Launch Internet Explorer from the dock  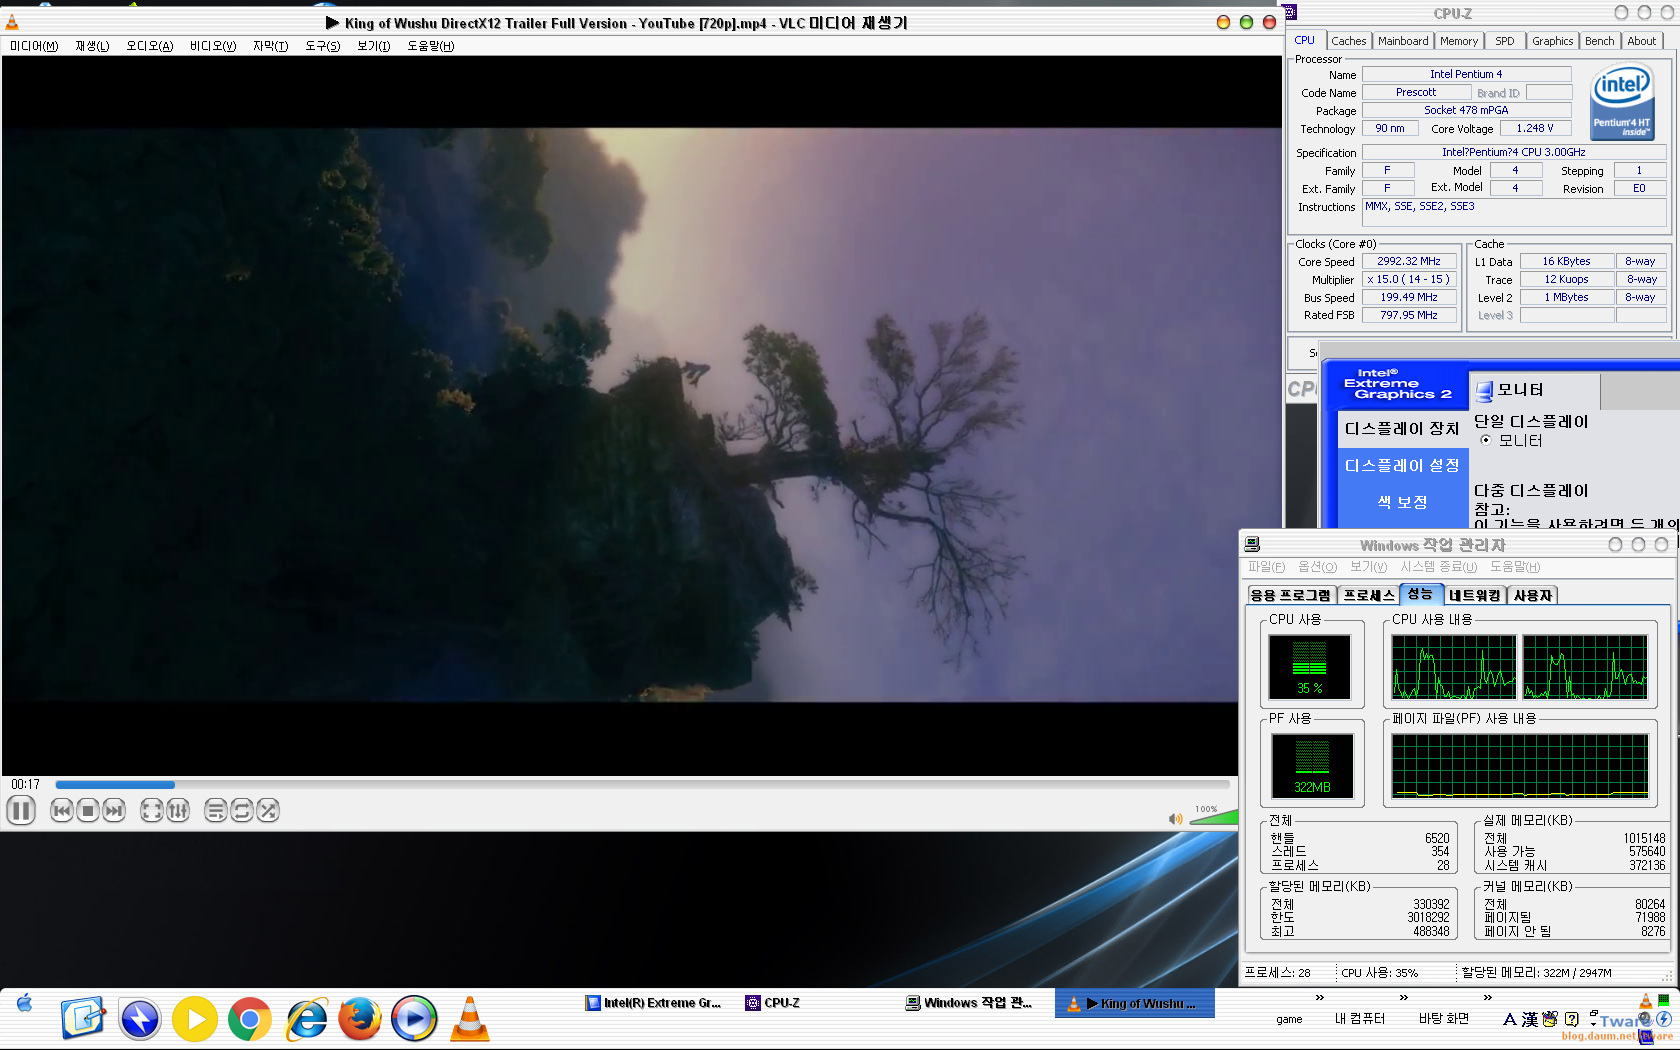[x=306, y=1019]
